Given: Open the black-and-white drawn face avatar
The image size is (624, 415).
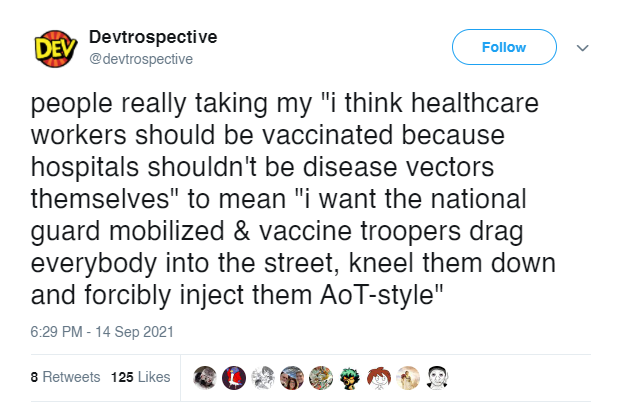Looking at the screenshot, I should click(x=437, y=378).
